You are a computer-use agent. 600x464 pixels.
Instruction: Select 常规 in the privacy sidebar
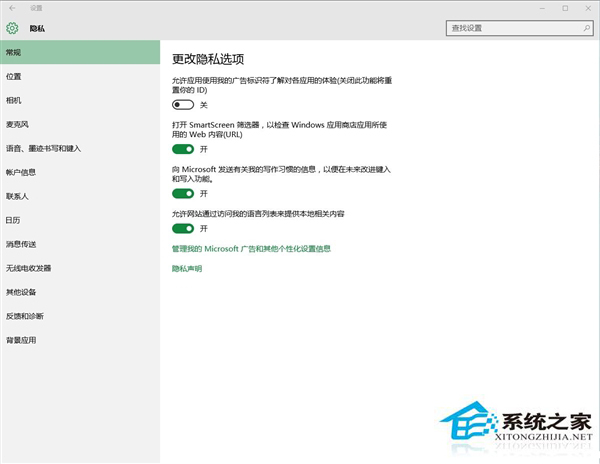click(x=80, y=52)
